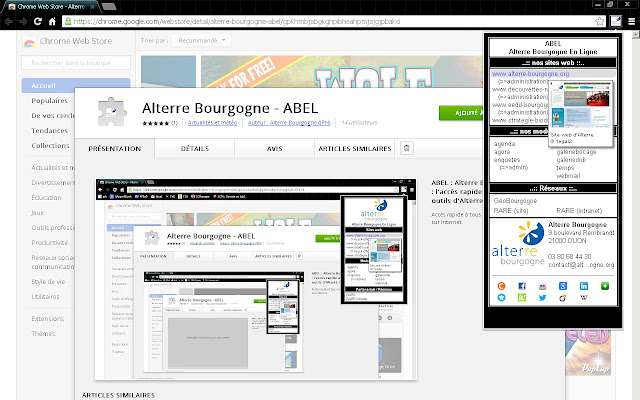Open the Flickr icon in ABEL popup
The height and width of the screenshot is (400, 640).
[542, 287]
